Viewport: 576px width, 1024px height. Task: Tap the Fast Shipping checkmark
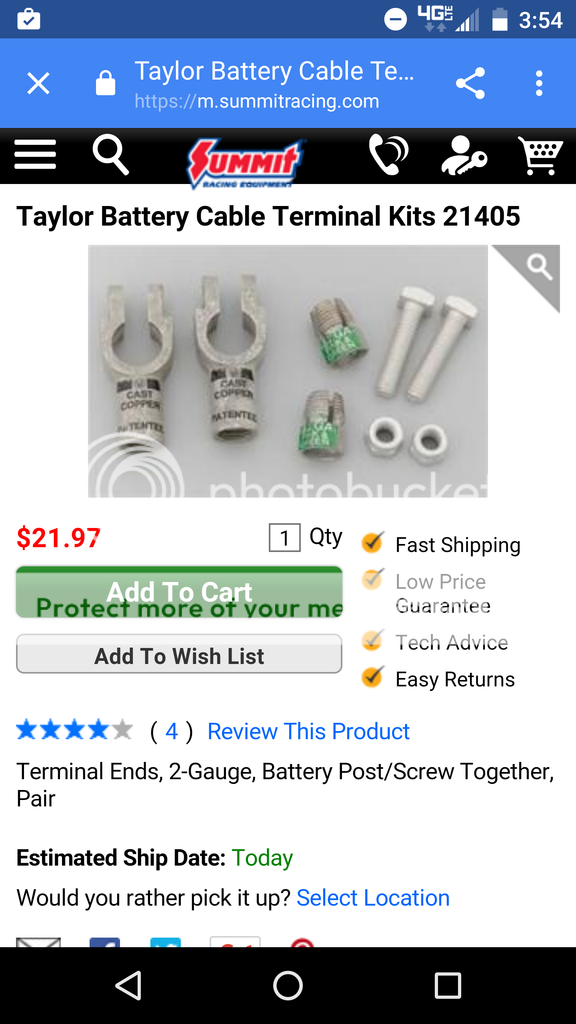coord(372,542)
